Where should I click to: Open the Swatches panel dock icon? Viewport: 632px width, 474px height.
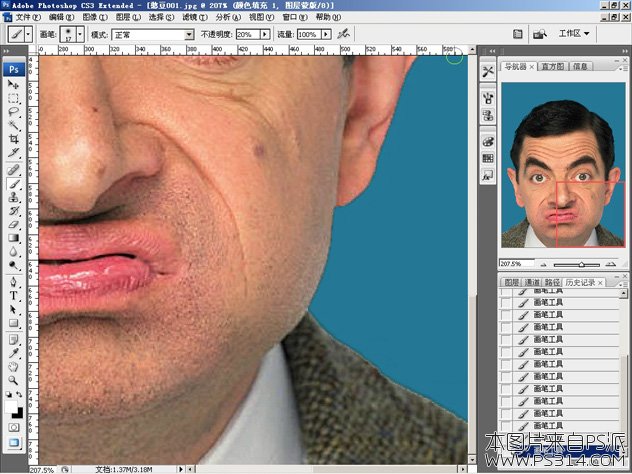tap(488, 158)
